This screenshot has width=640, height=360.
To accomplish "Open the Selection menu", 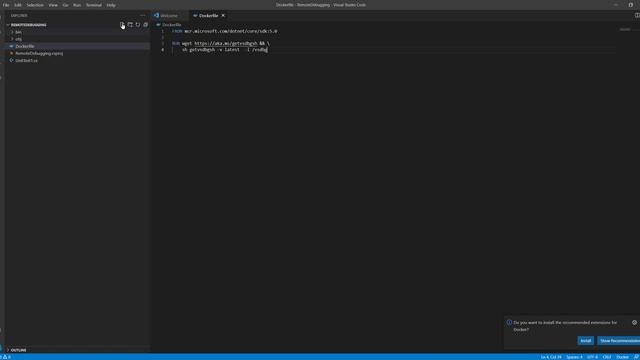I will coord(35,5).
